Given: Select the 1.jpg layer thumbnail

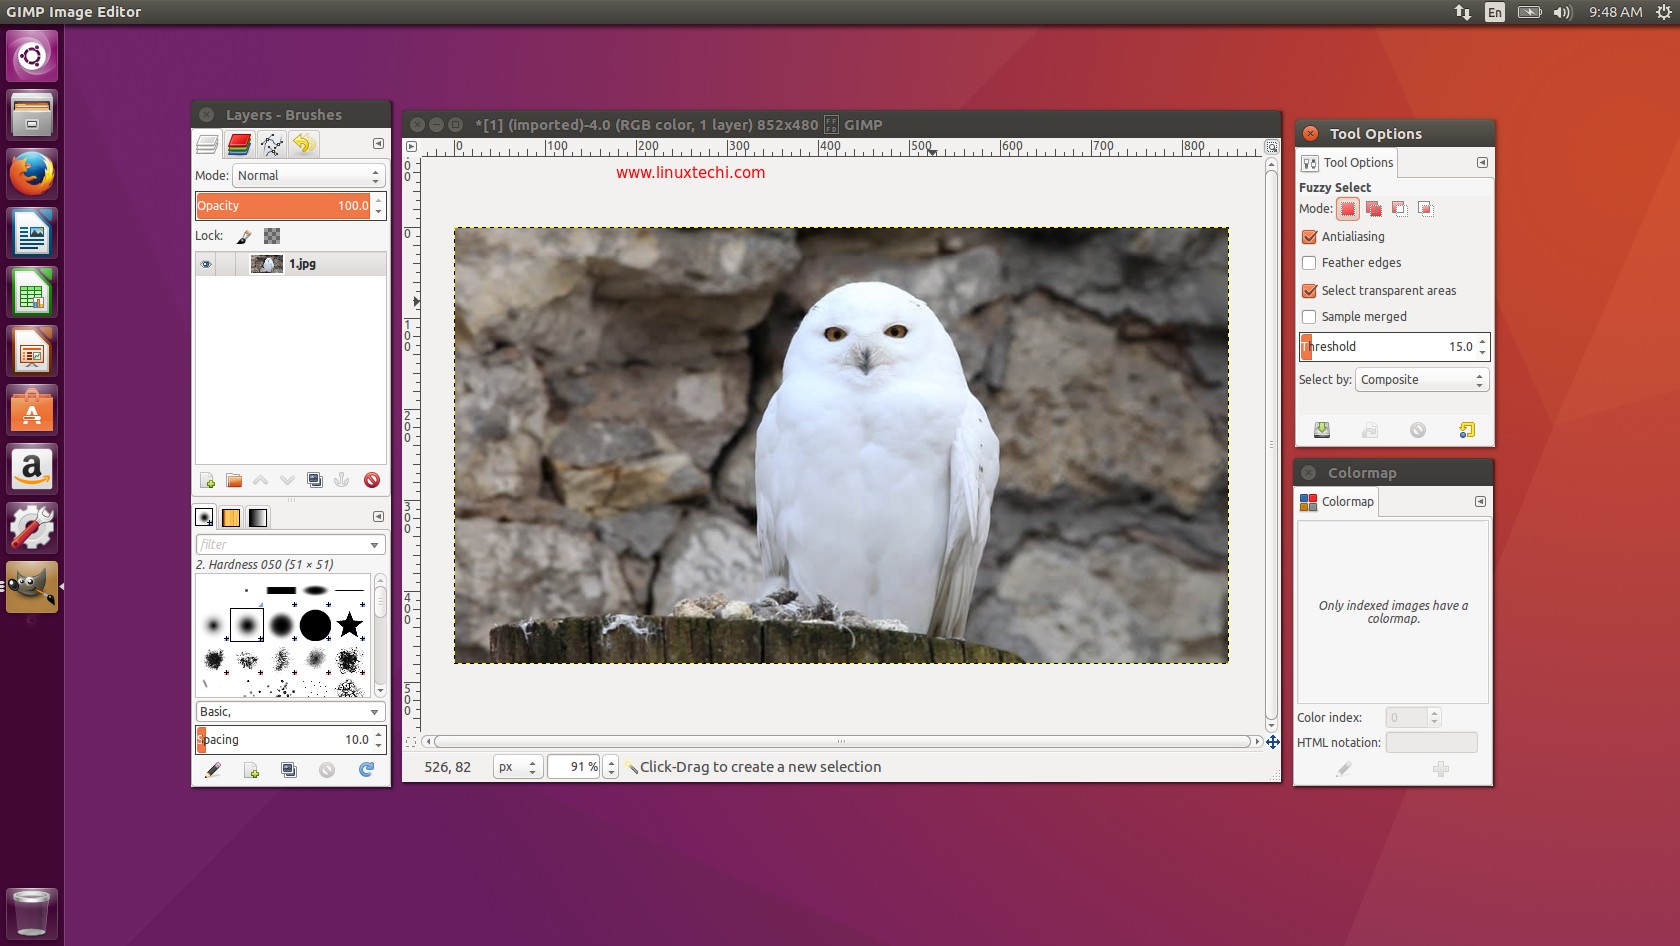Looking at the screenshot, I should pos(266,264).
